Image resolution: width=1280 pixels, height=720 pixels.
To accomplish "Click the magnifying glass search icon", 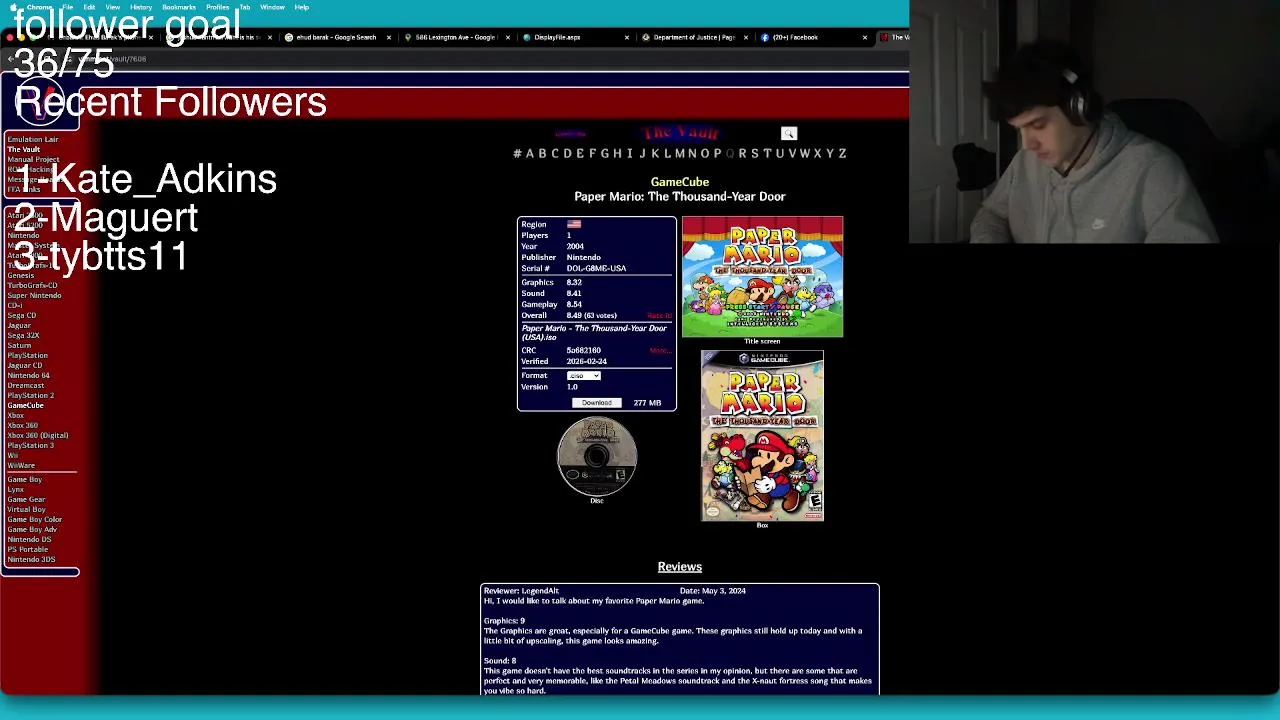I will 789,133.
